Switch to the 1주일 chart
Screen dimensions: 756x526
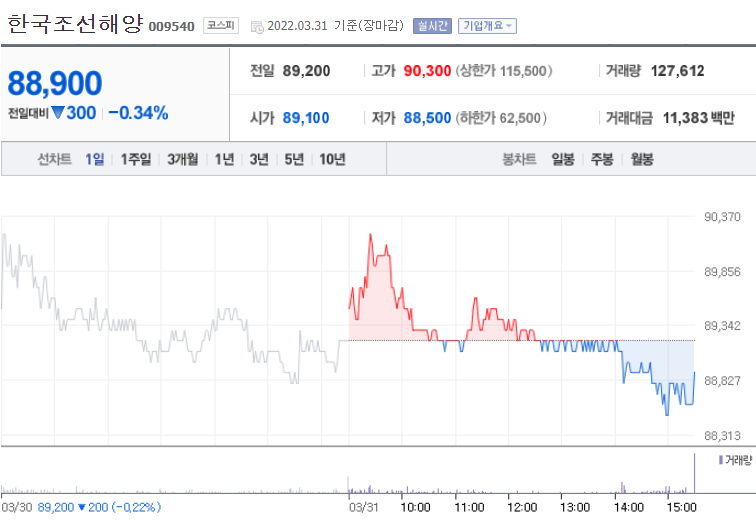[x=135, y=159]
